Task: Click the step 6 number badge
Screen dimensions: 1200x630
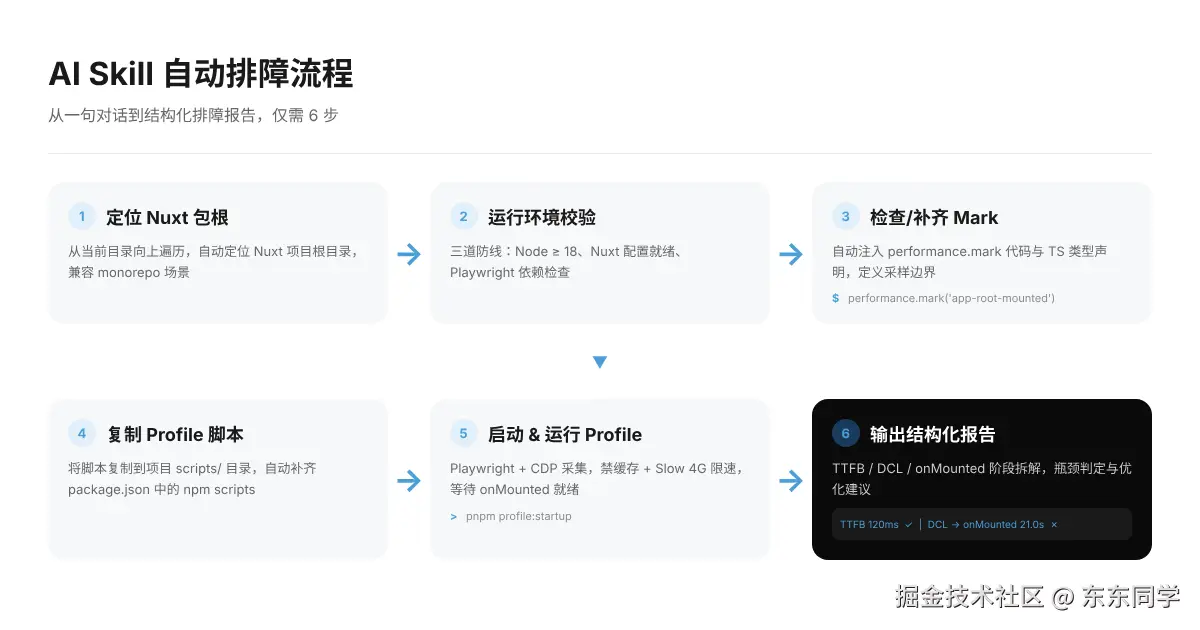Action: (846, 434)
